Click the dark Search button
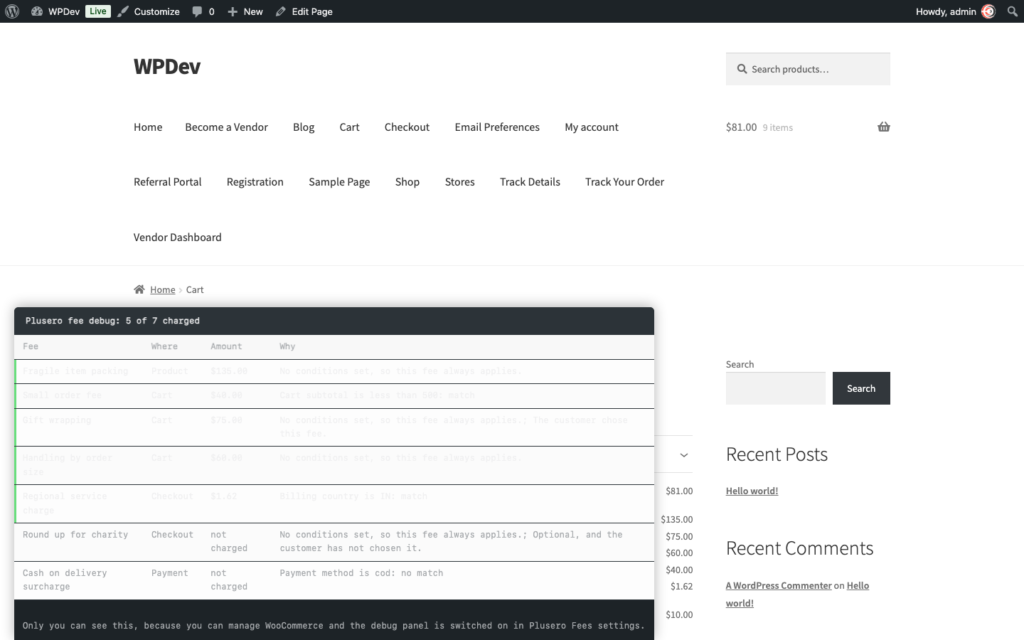This screenshot has width=1024, height=640. pyautogui.click(x=861, y=388)
